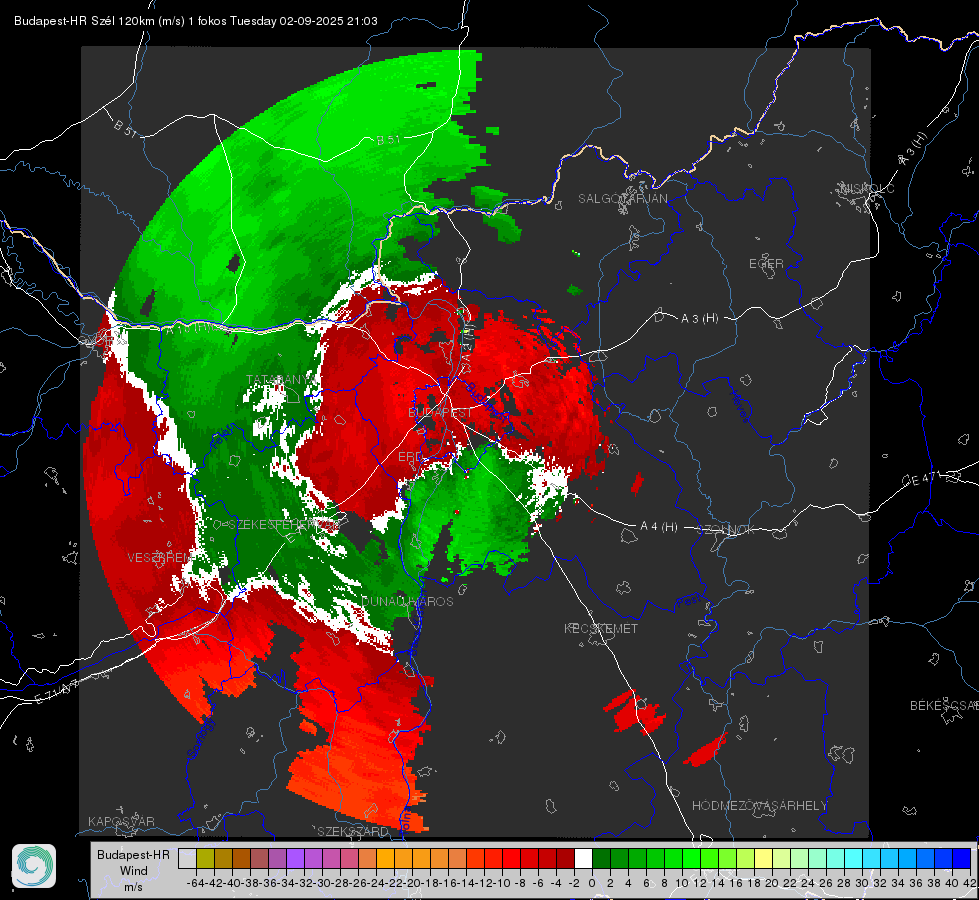The height and width of the screenshot is (900, 979).
Task: Click the legend value label '42'
Action: (x=969, y=883)
